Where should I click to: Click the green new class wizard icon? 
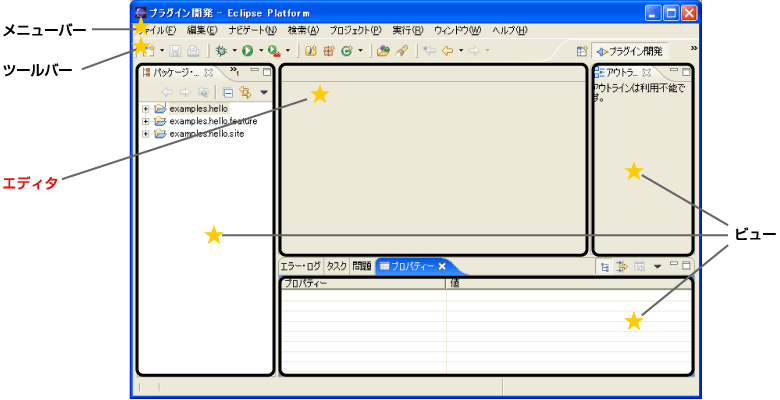click(347, 51)
